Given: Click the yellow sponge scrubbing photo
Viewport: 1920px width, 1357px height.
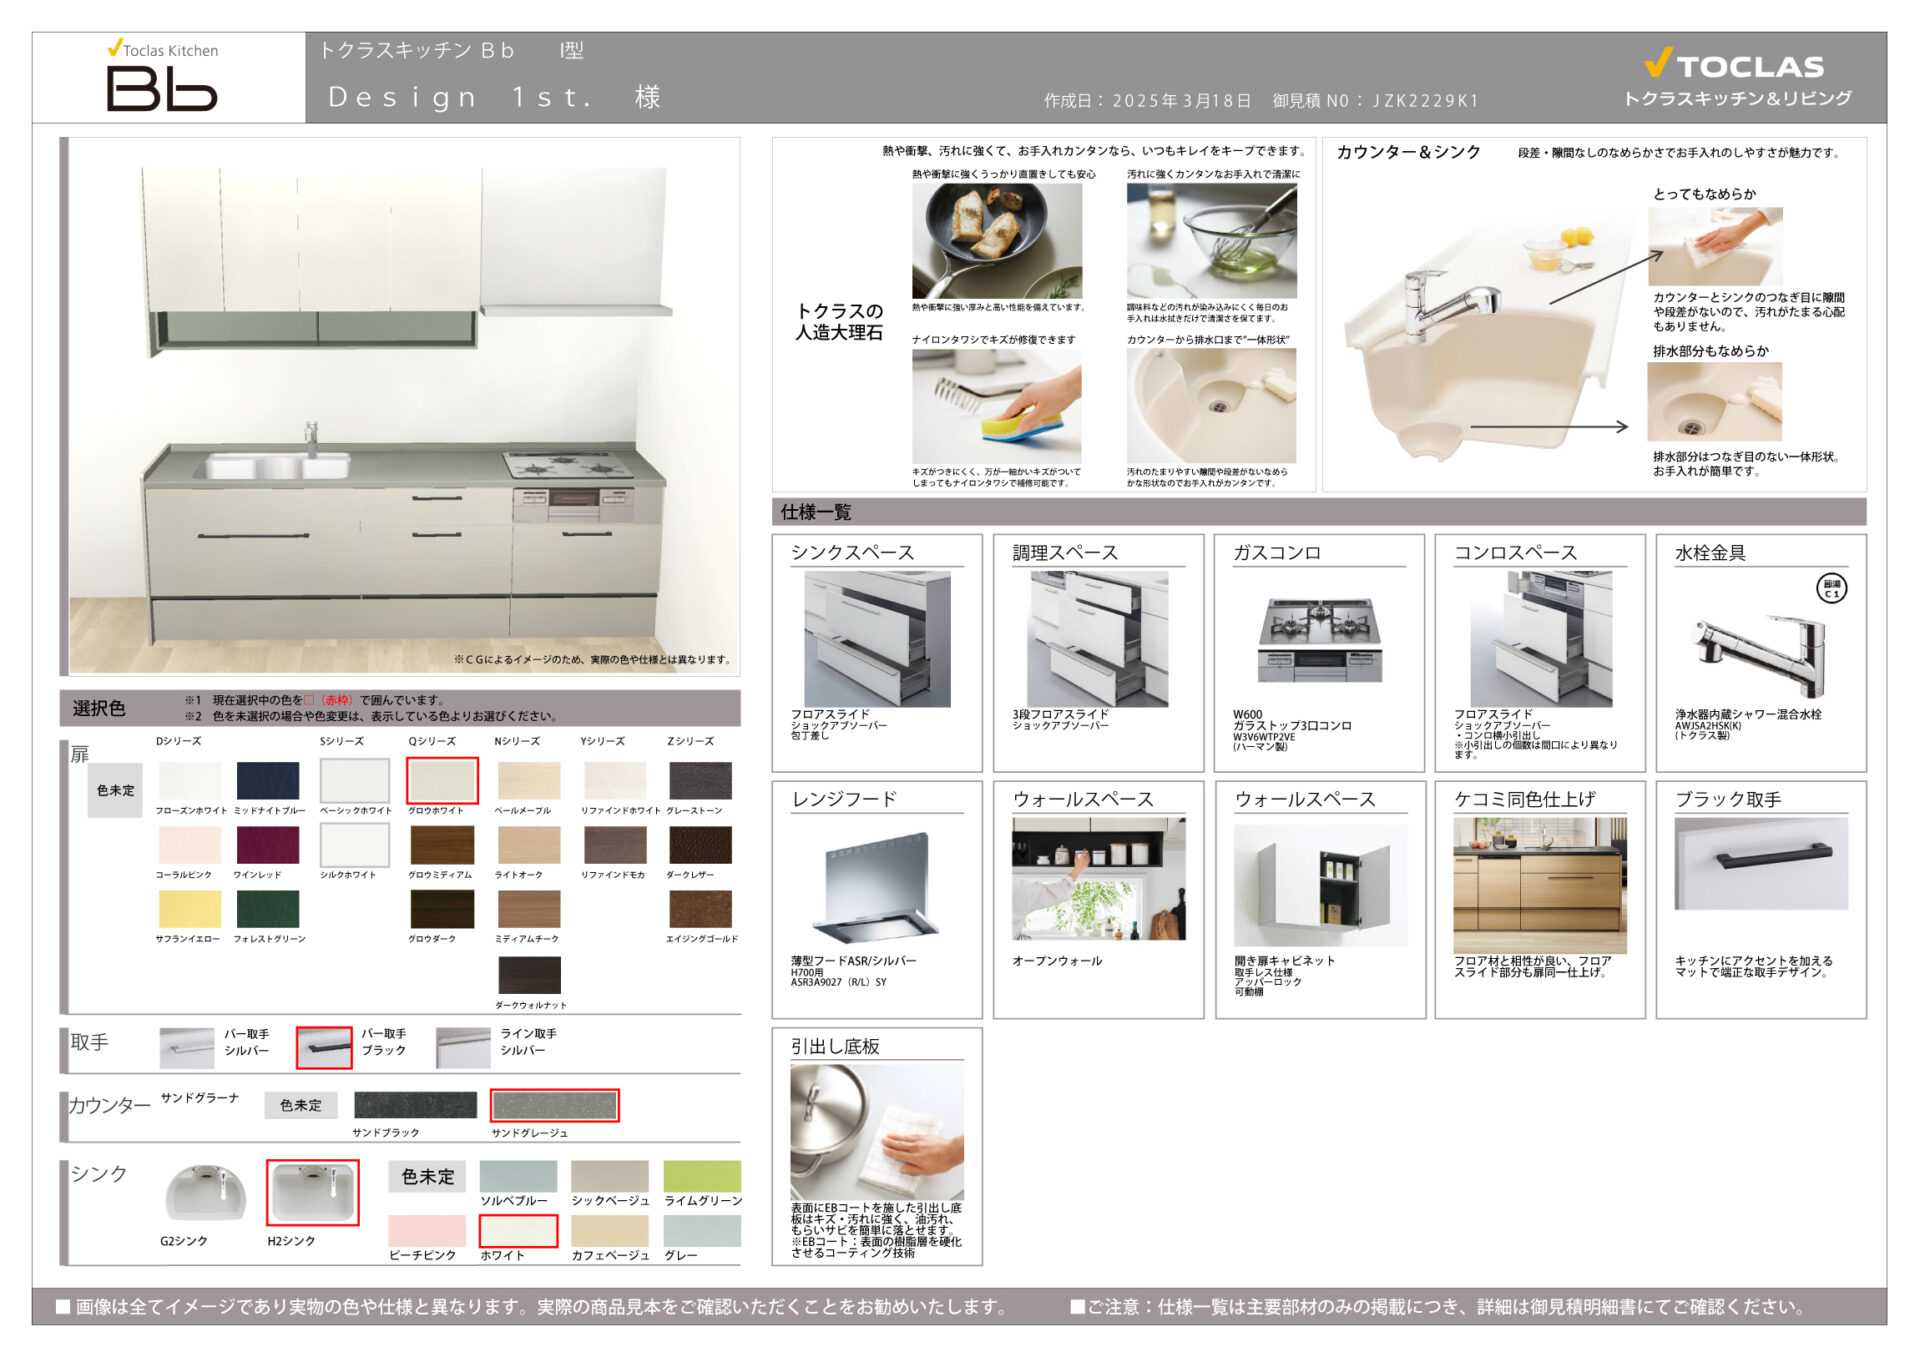Looking at the screenshot, I should tap(996, 406).
